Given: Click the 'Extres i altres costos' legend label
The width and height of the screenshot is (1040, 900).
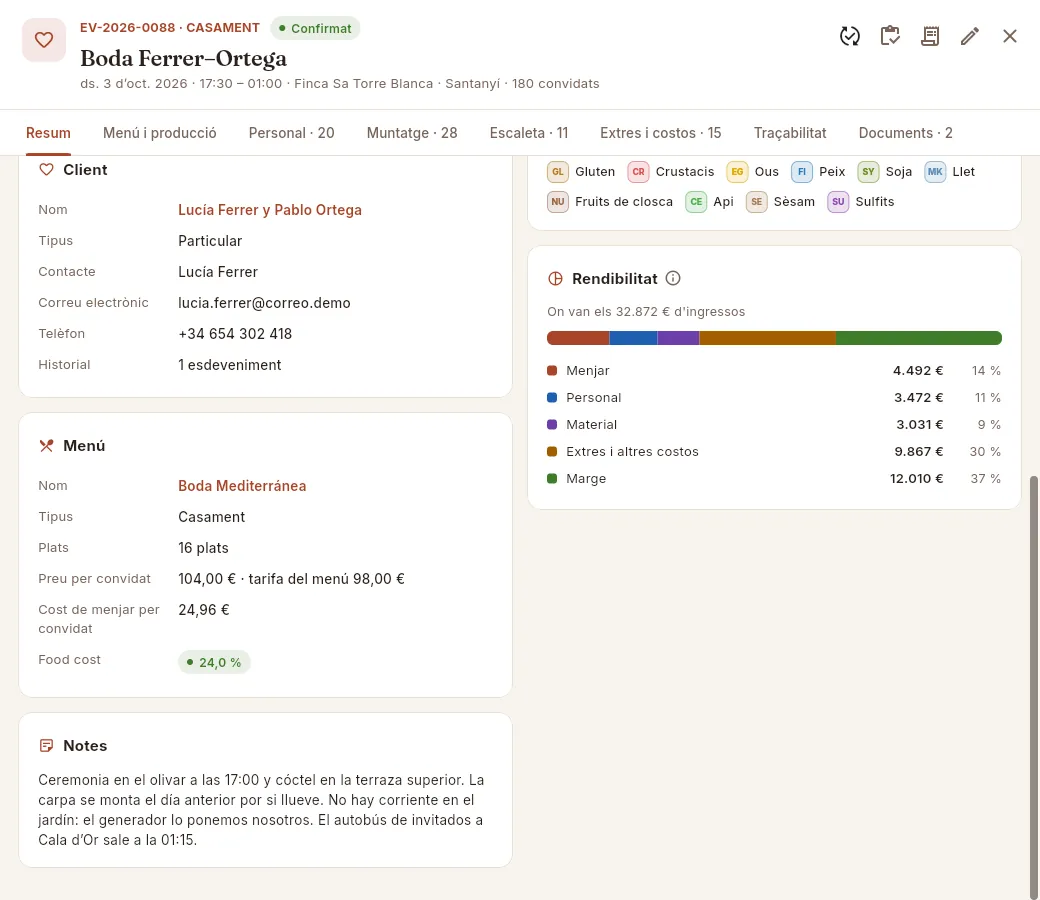Looking at the screenshot, I should coord(632,452).
